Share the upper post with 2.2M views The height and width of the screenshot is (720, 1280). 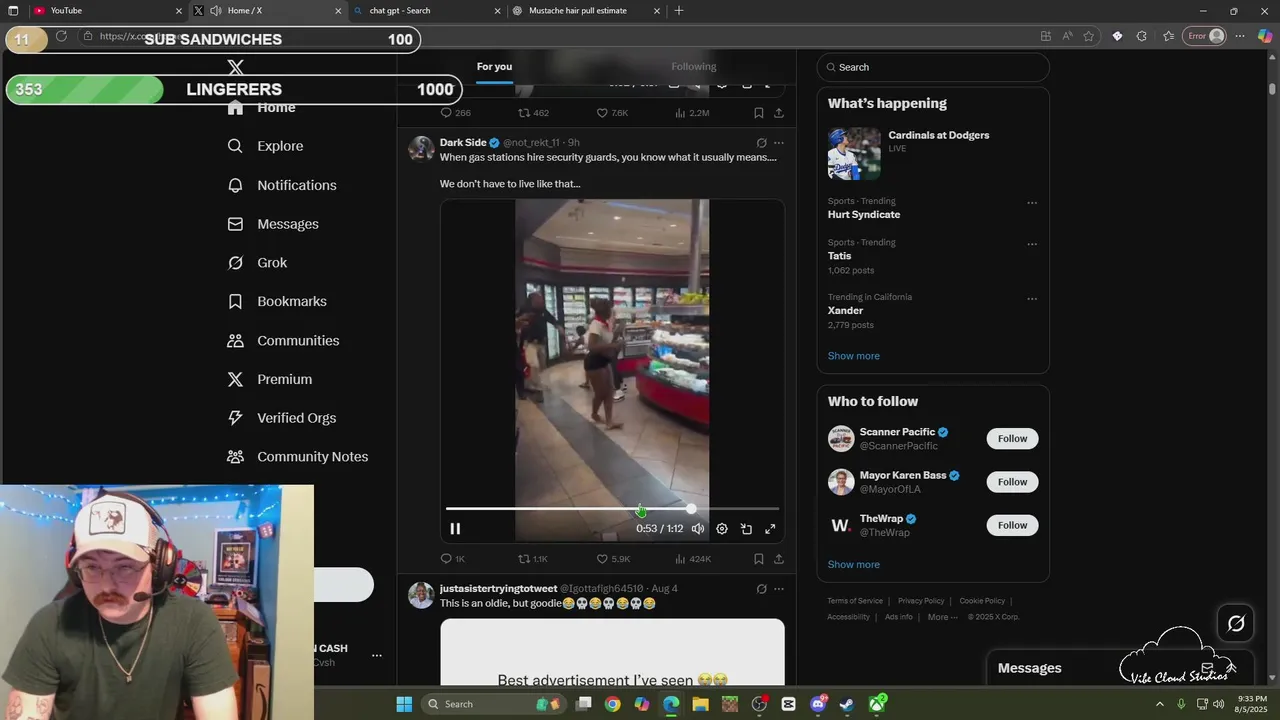[779, 113]
